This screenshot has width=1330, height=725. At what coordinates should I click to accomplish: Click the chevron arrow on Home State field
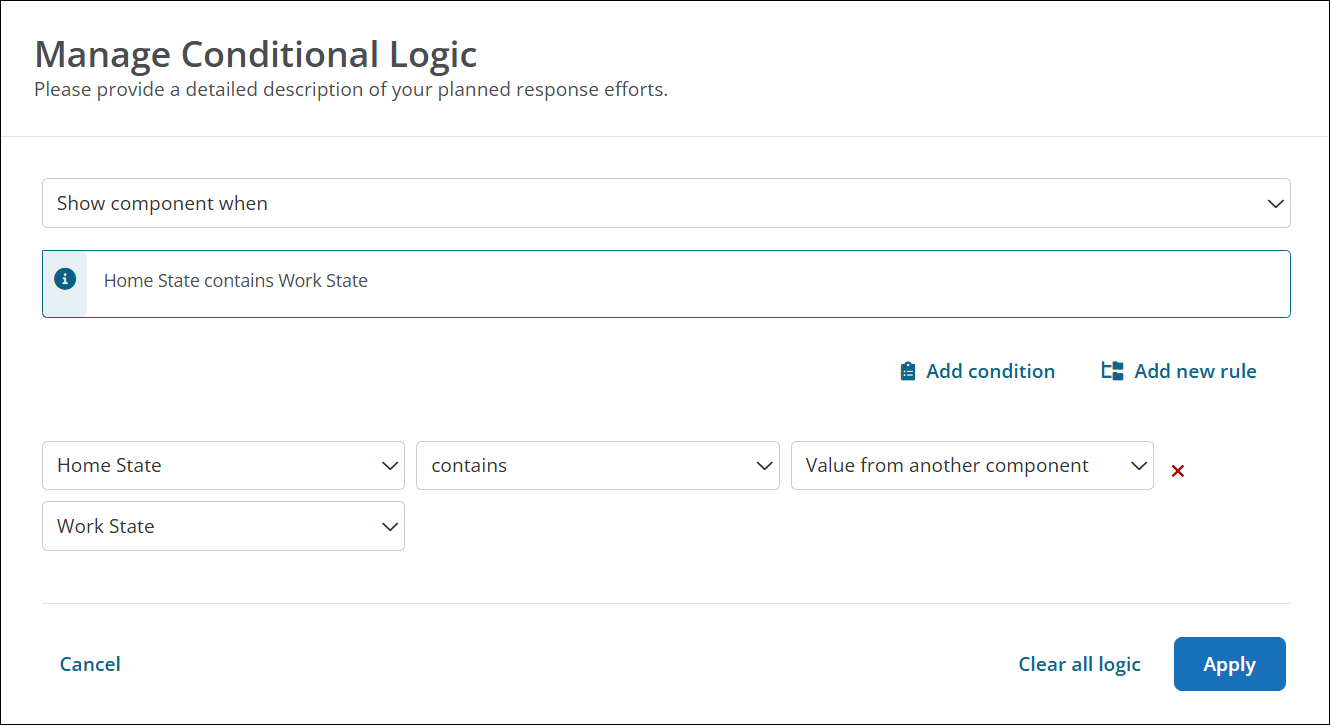point(390,466)
